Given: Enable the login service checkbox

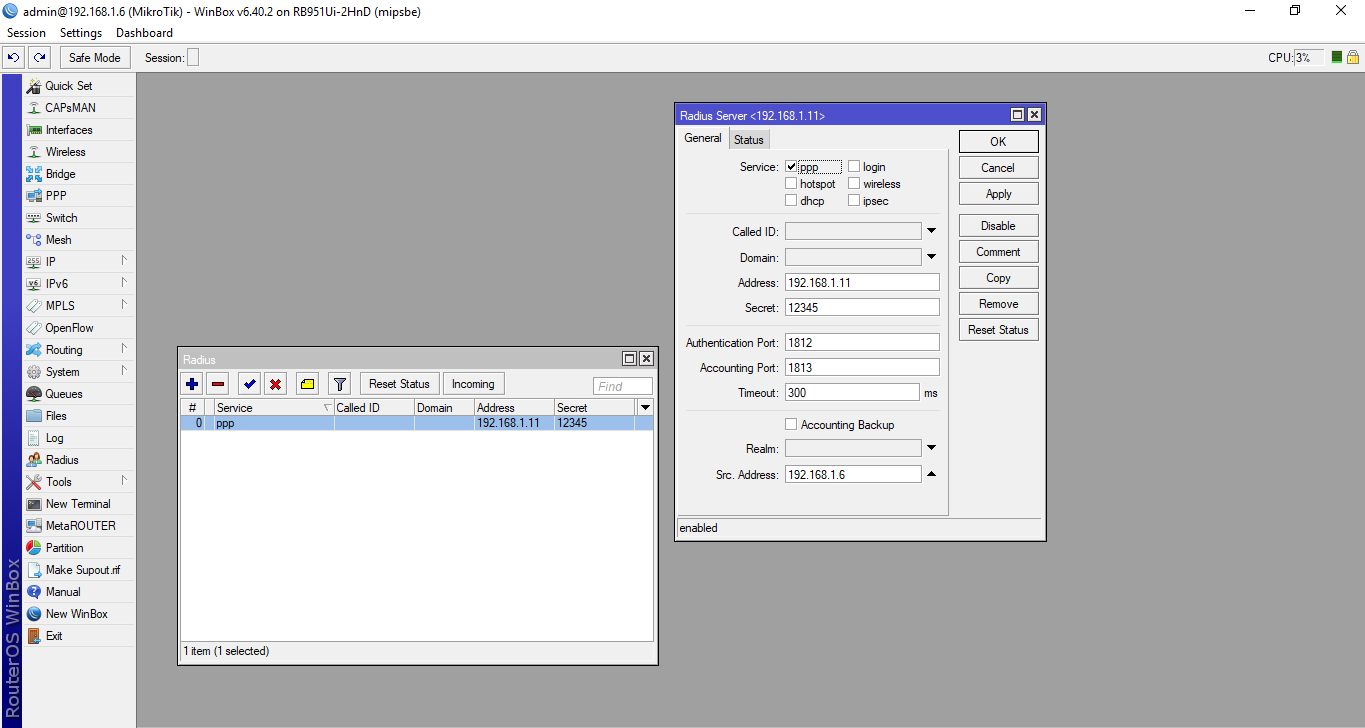Looking at the screenshot, I should pyautogui.click(x=854, y=167).
